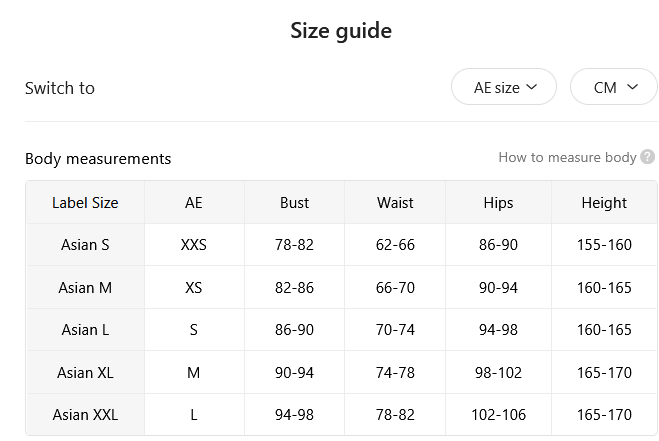Click the XXS cell in AE column
Viewport: 659px width, 441px height.
click(x=194, y=245)
